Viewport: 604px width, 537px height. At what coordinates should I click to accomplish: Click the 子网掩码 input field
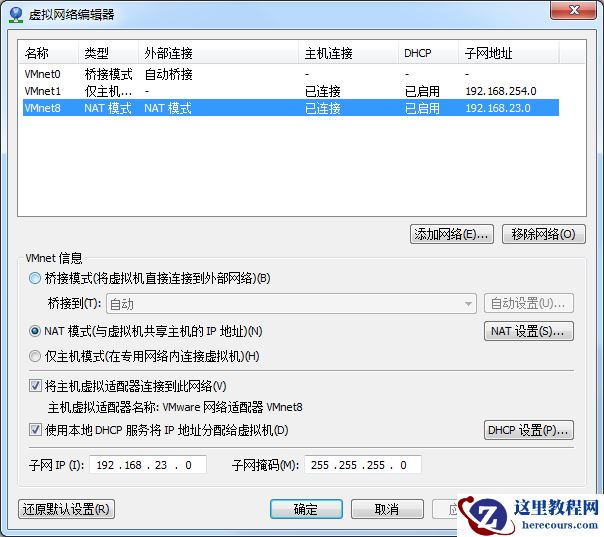[363, 465]
